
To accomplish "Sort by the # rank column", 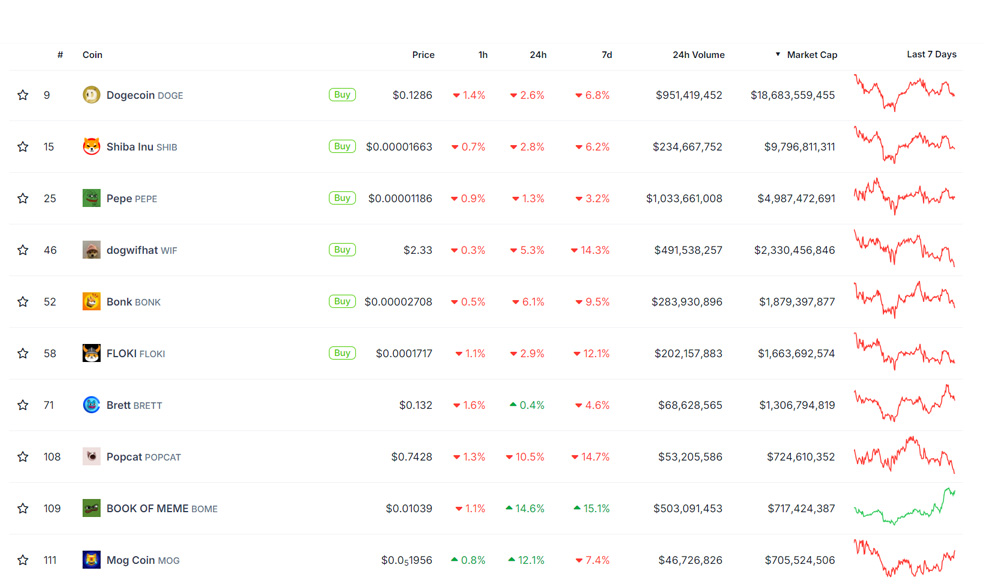I will pyautogui.click(x=60, y=55).
